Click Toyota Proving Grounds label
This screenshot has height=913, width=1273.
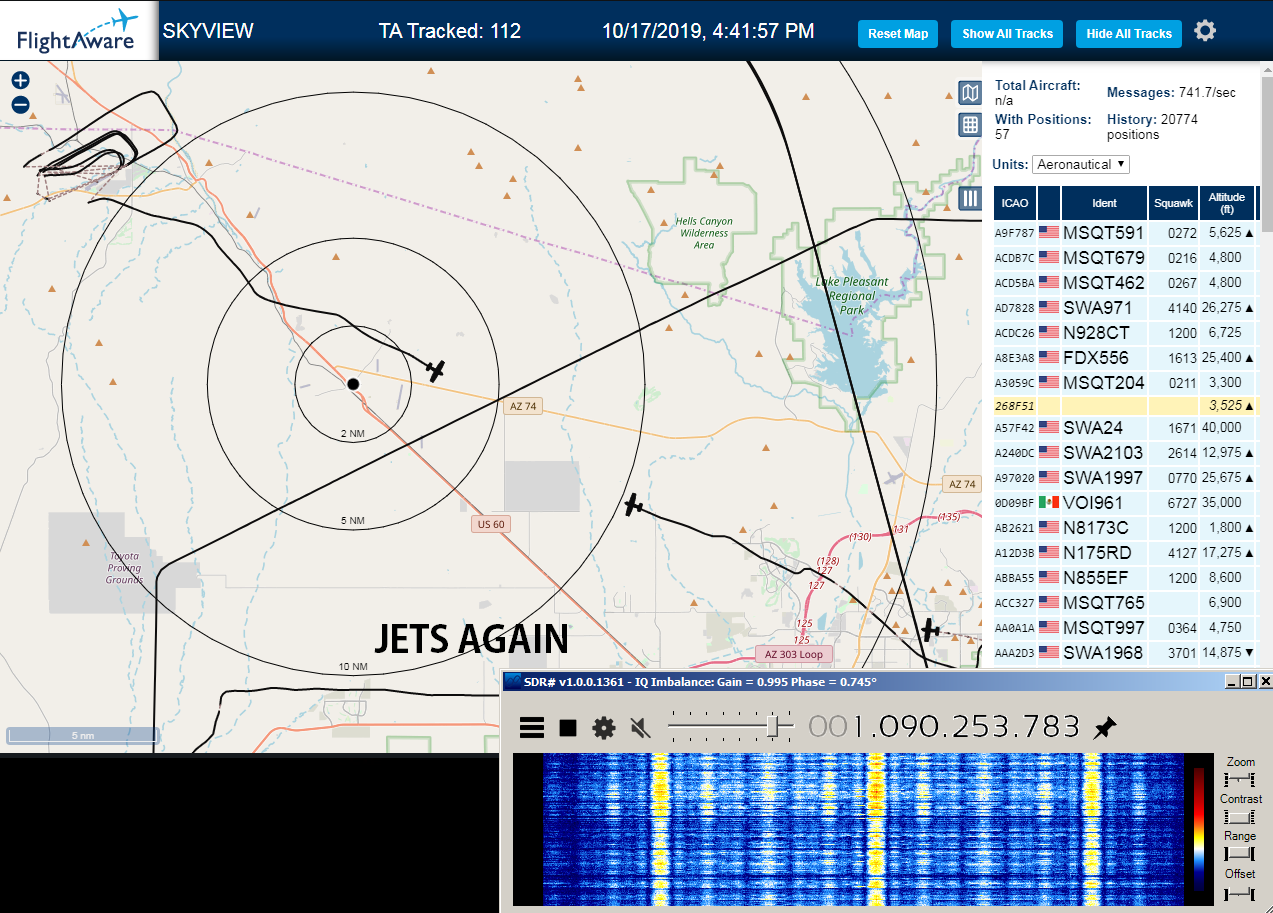125,568
